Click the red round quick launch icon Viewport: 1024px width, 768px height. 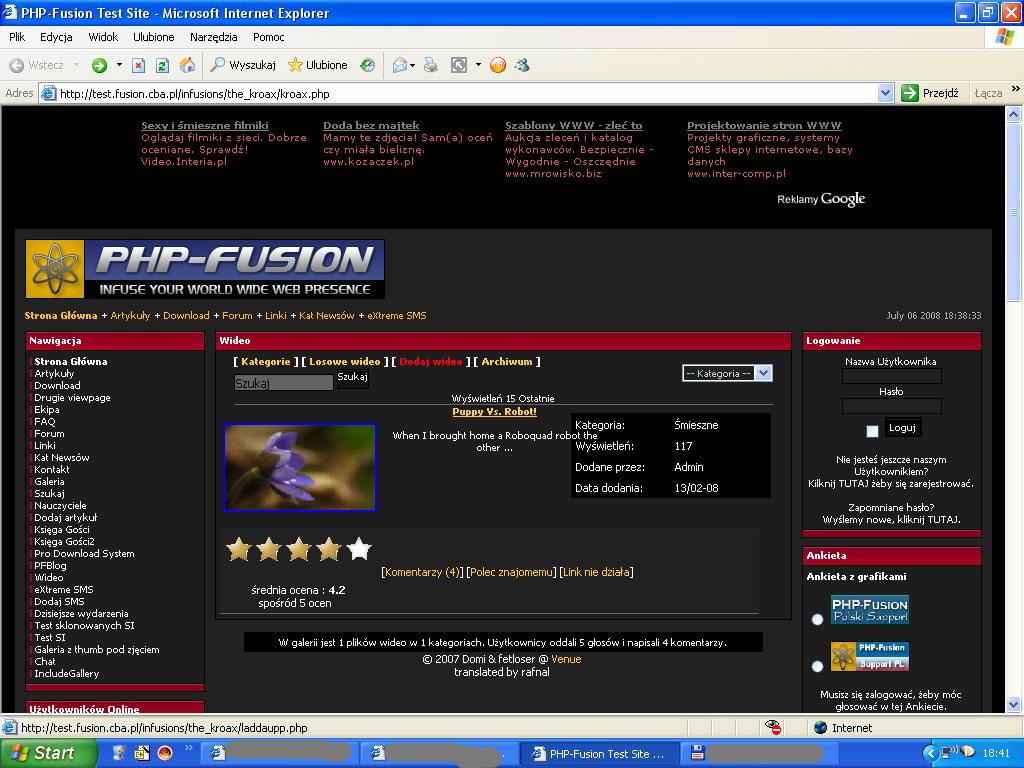point(165,753)
